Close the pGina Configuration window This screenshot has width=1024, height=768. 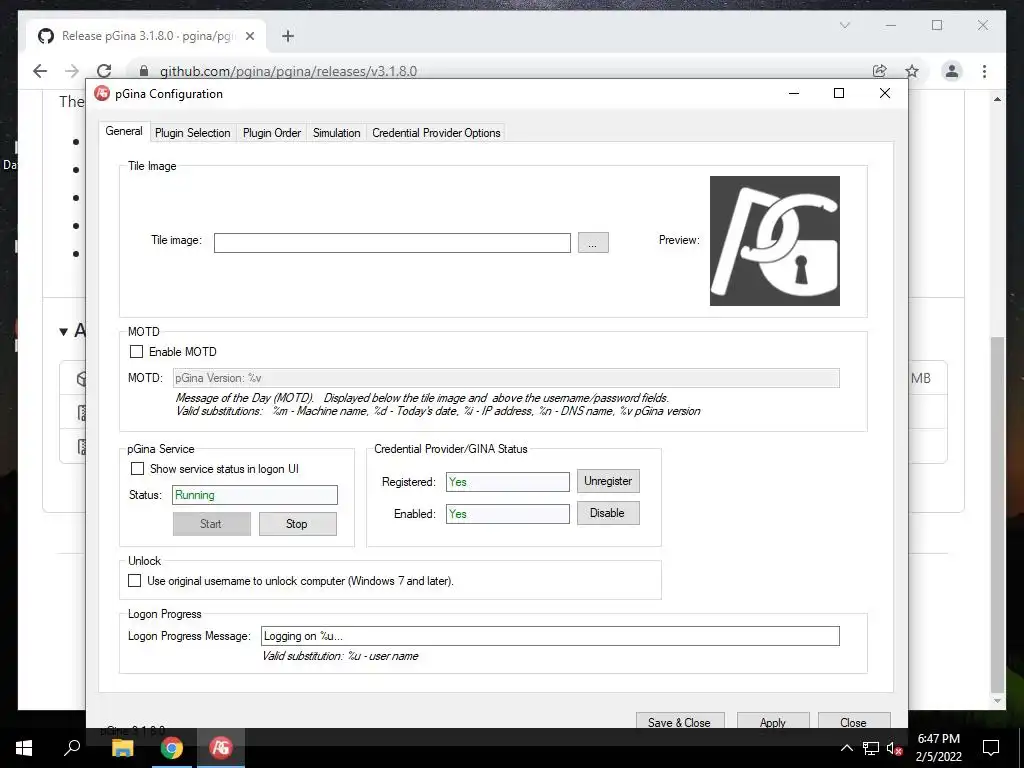pyautogui.click(x=885, y=93)
